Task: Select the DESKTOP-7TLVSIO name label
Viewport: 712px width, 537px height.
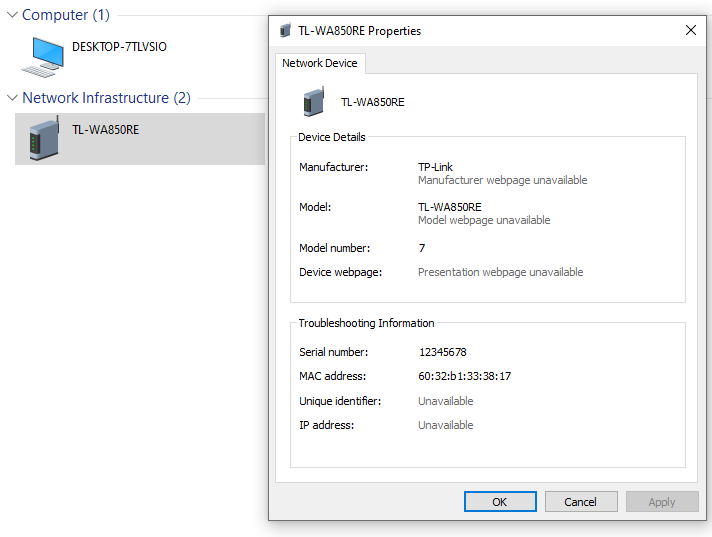Action: (119, 47)
